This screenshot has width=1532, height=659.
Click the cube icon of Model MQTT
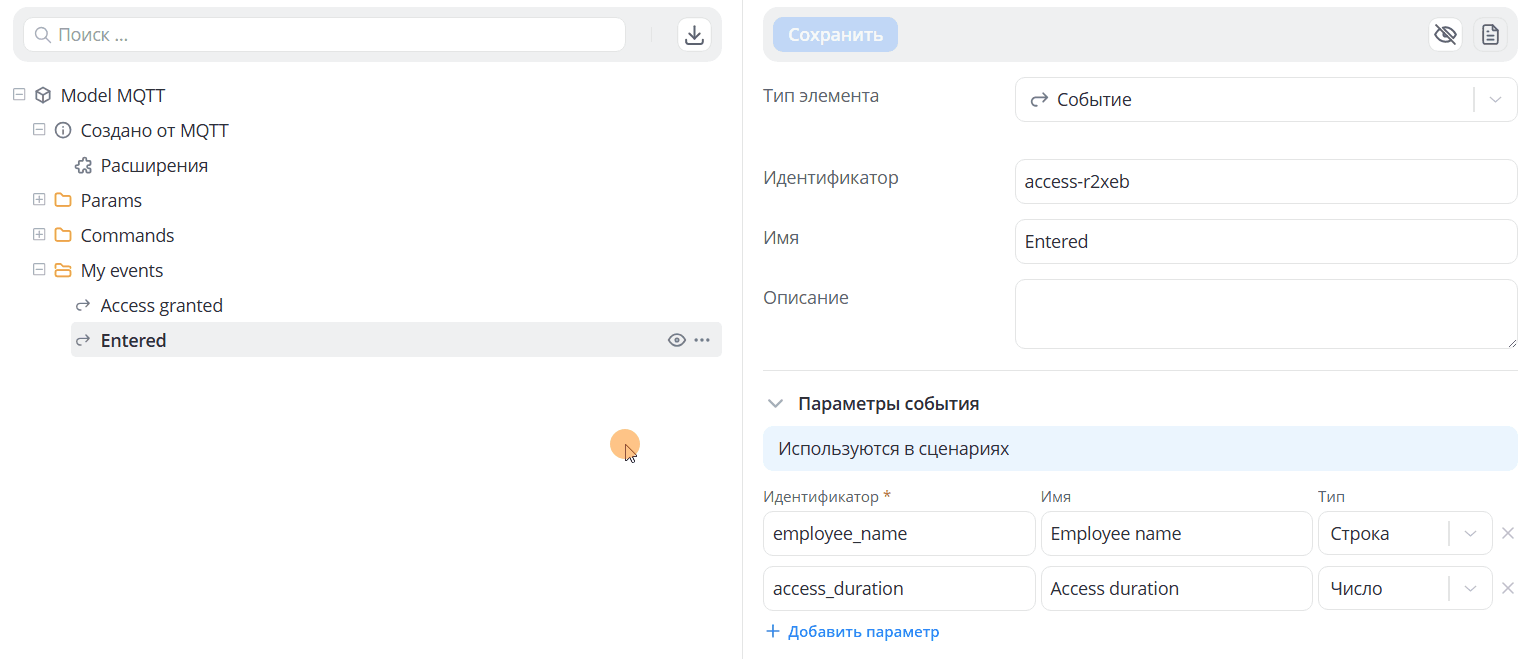pyautogui.click(x=43, y=96)
